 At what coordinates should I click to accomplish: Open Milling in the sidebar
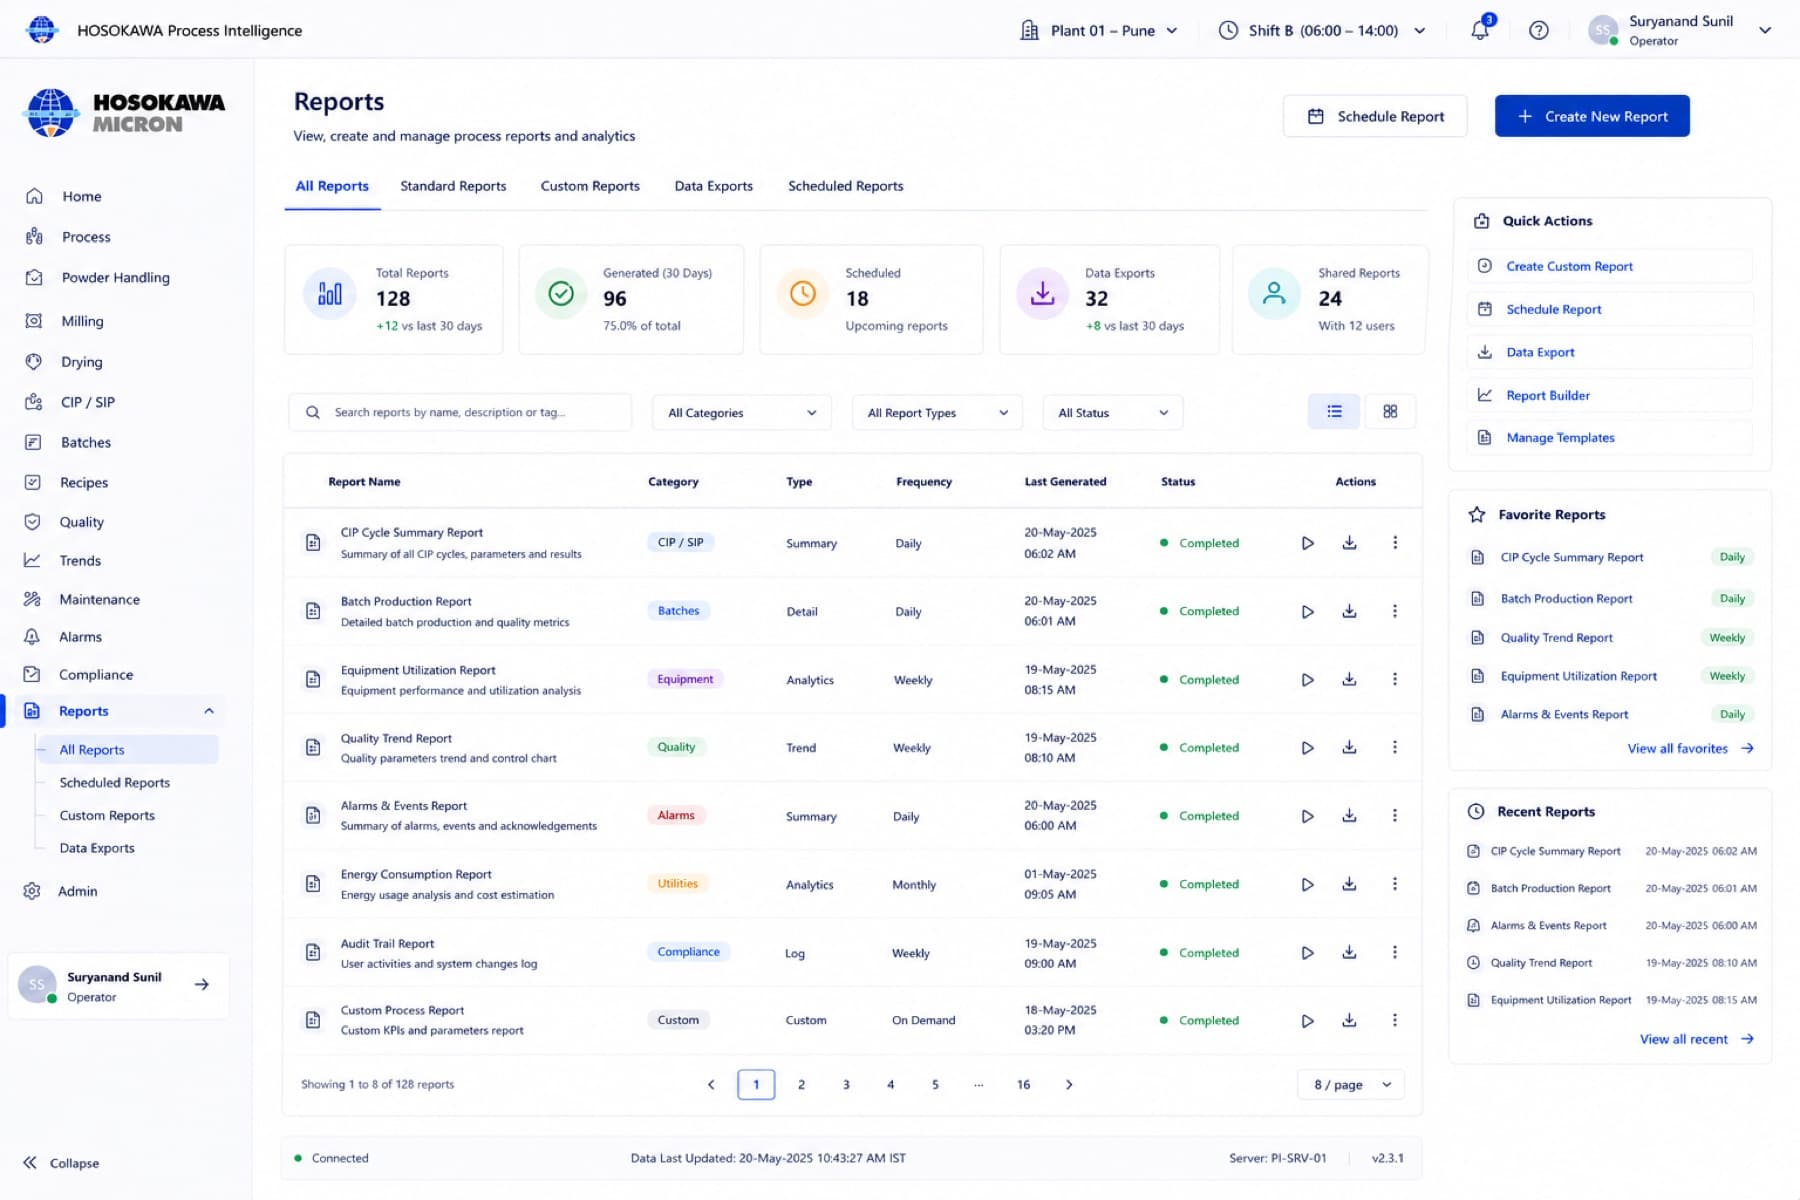click(82, 321)
